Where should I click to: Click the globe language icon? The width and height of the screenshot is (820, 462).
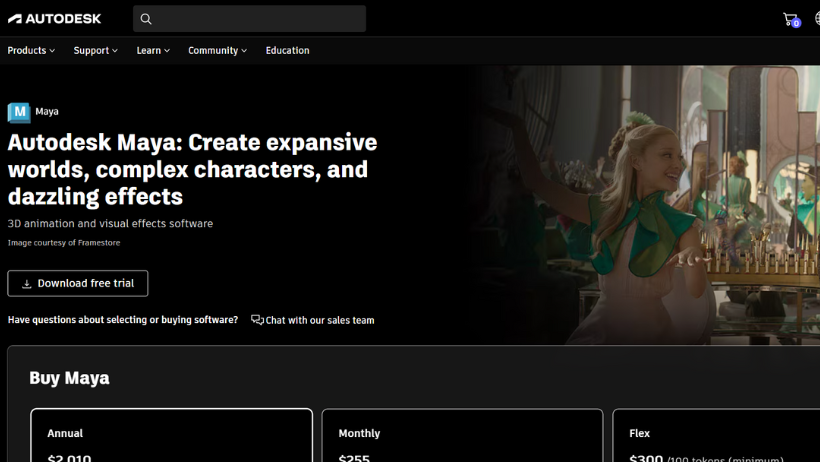point(817,19)
